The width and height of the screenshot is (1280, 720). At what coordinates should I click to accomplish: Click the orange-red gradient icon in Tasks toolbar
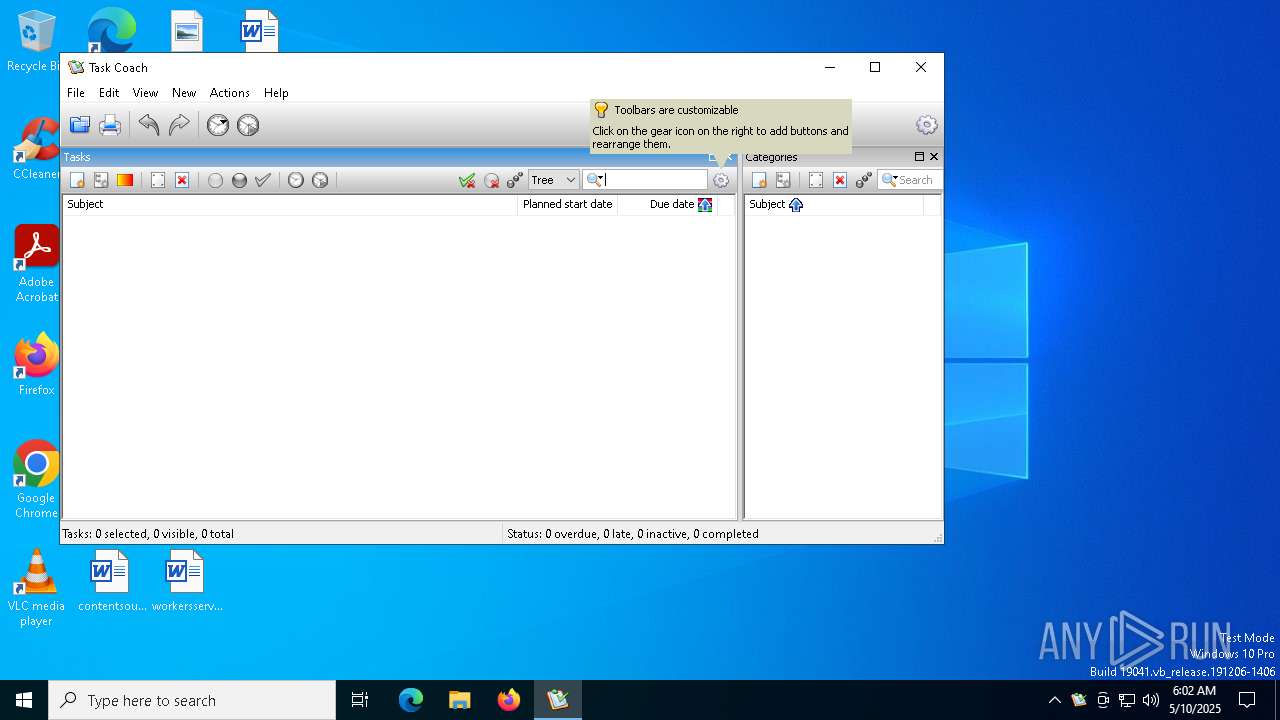point(125,180)
